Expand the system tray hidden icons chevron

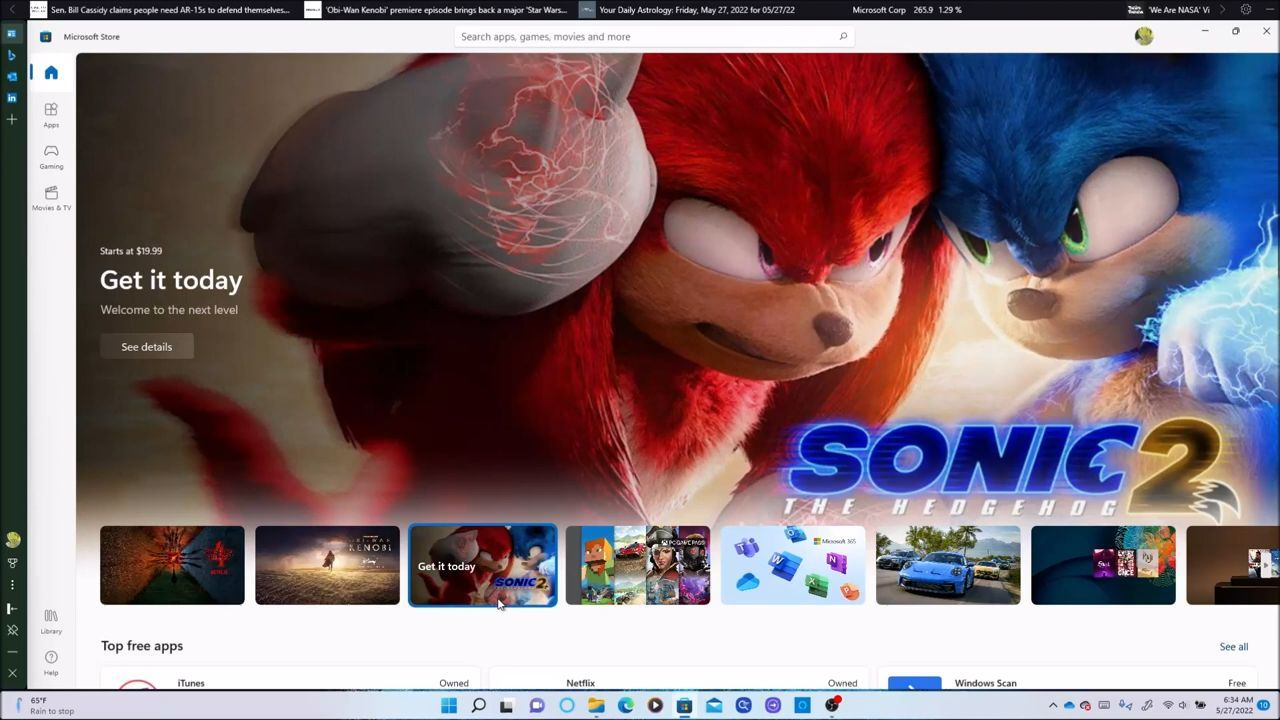point(1052,705)
